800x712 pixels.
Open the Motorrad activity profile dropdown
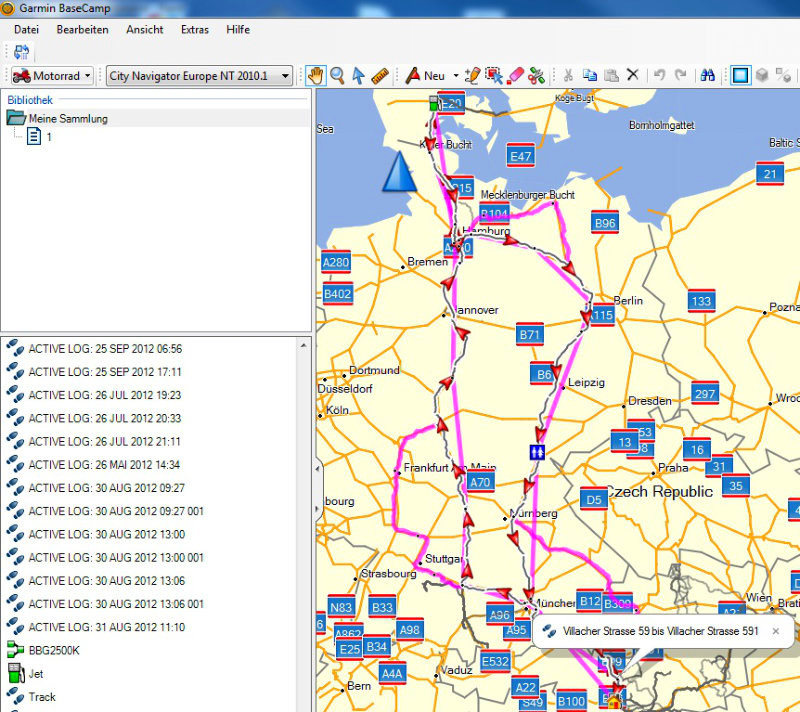click(x=52, y=76)
